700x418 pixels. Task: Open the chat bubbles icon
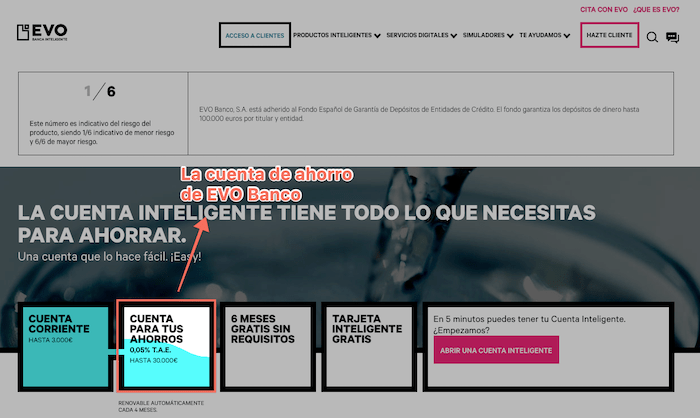(x=672, y=38)
